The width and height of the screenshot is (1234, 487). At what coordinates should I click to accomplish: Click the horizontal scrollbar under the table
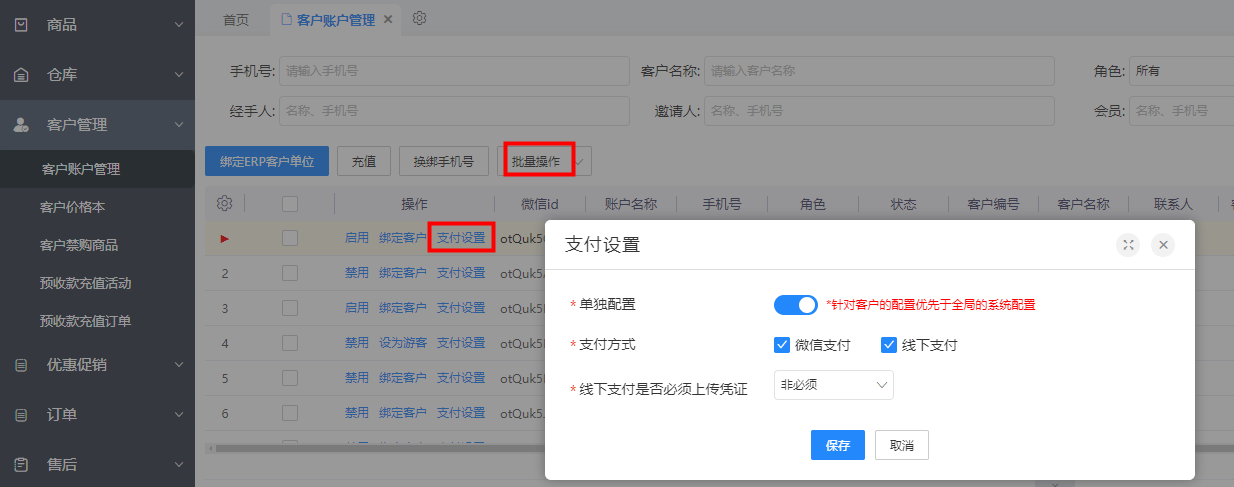click(x=380, y=448)
